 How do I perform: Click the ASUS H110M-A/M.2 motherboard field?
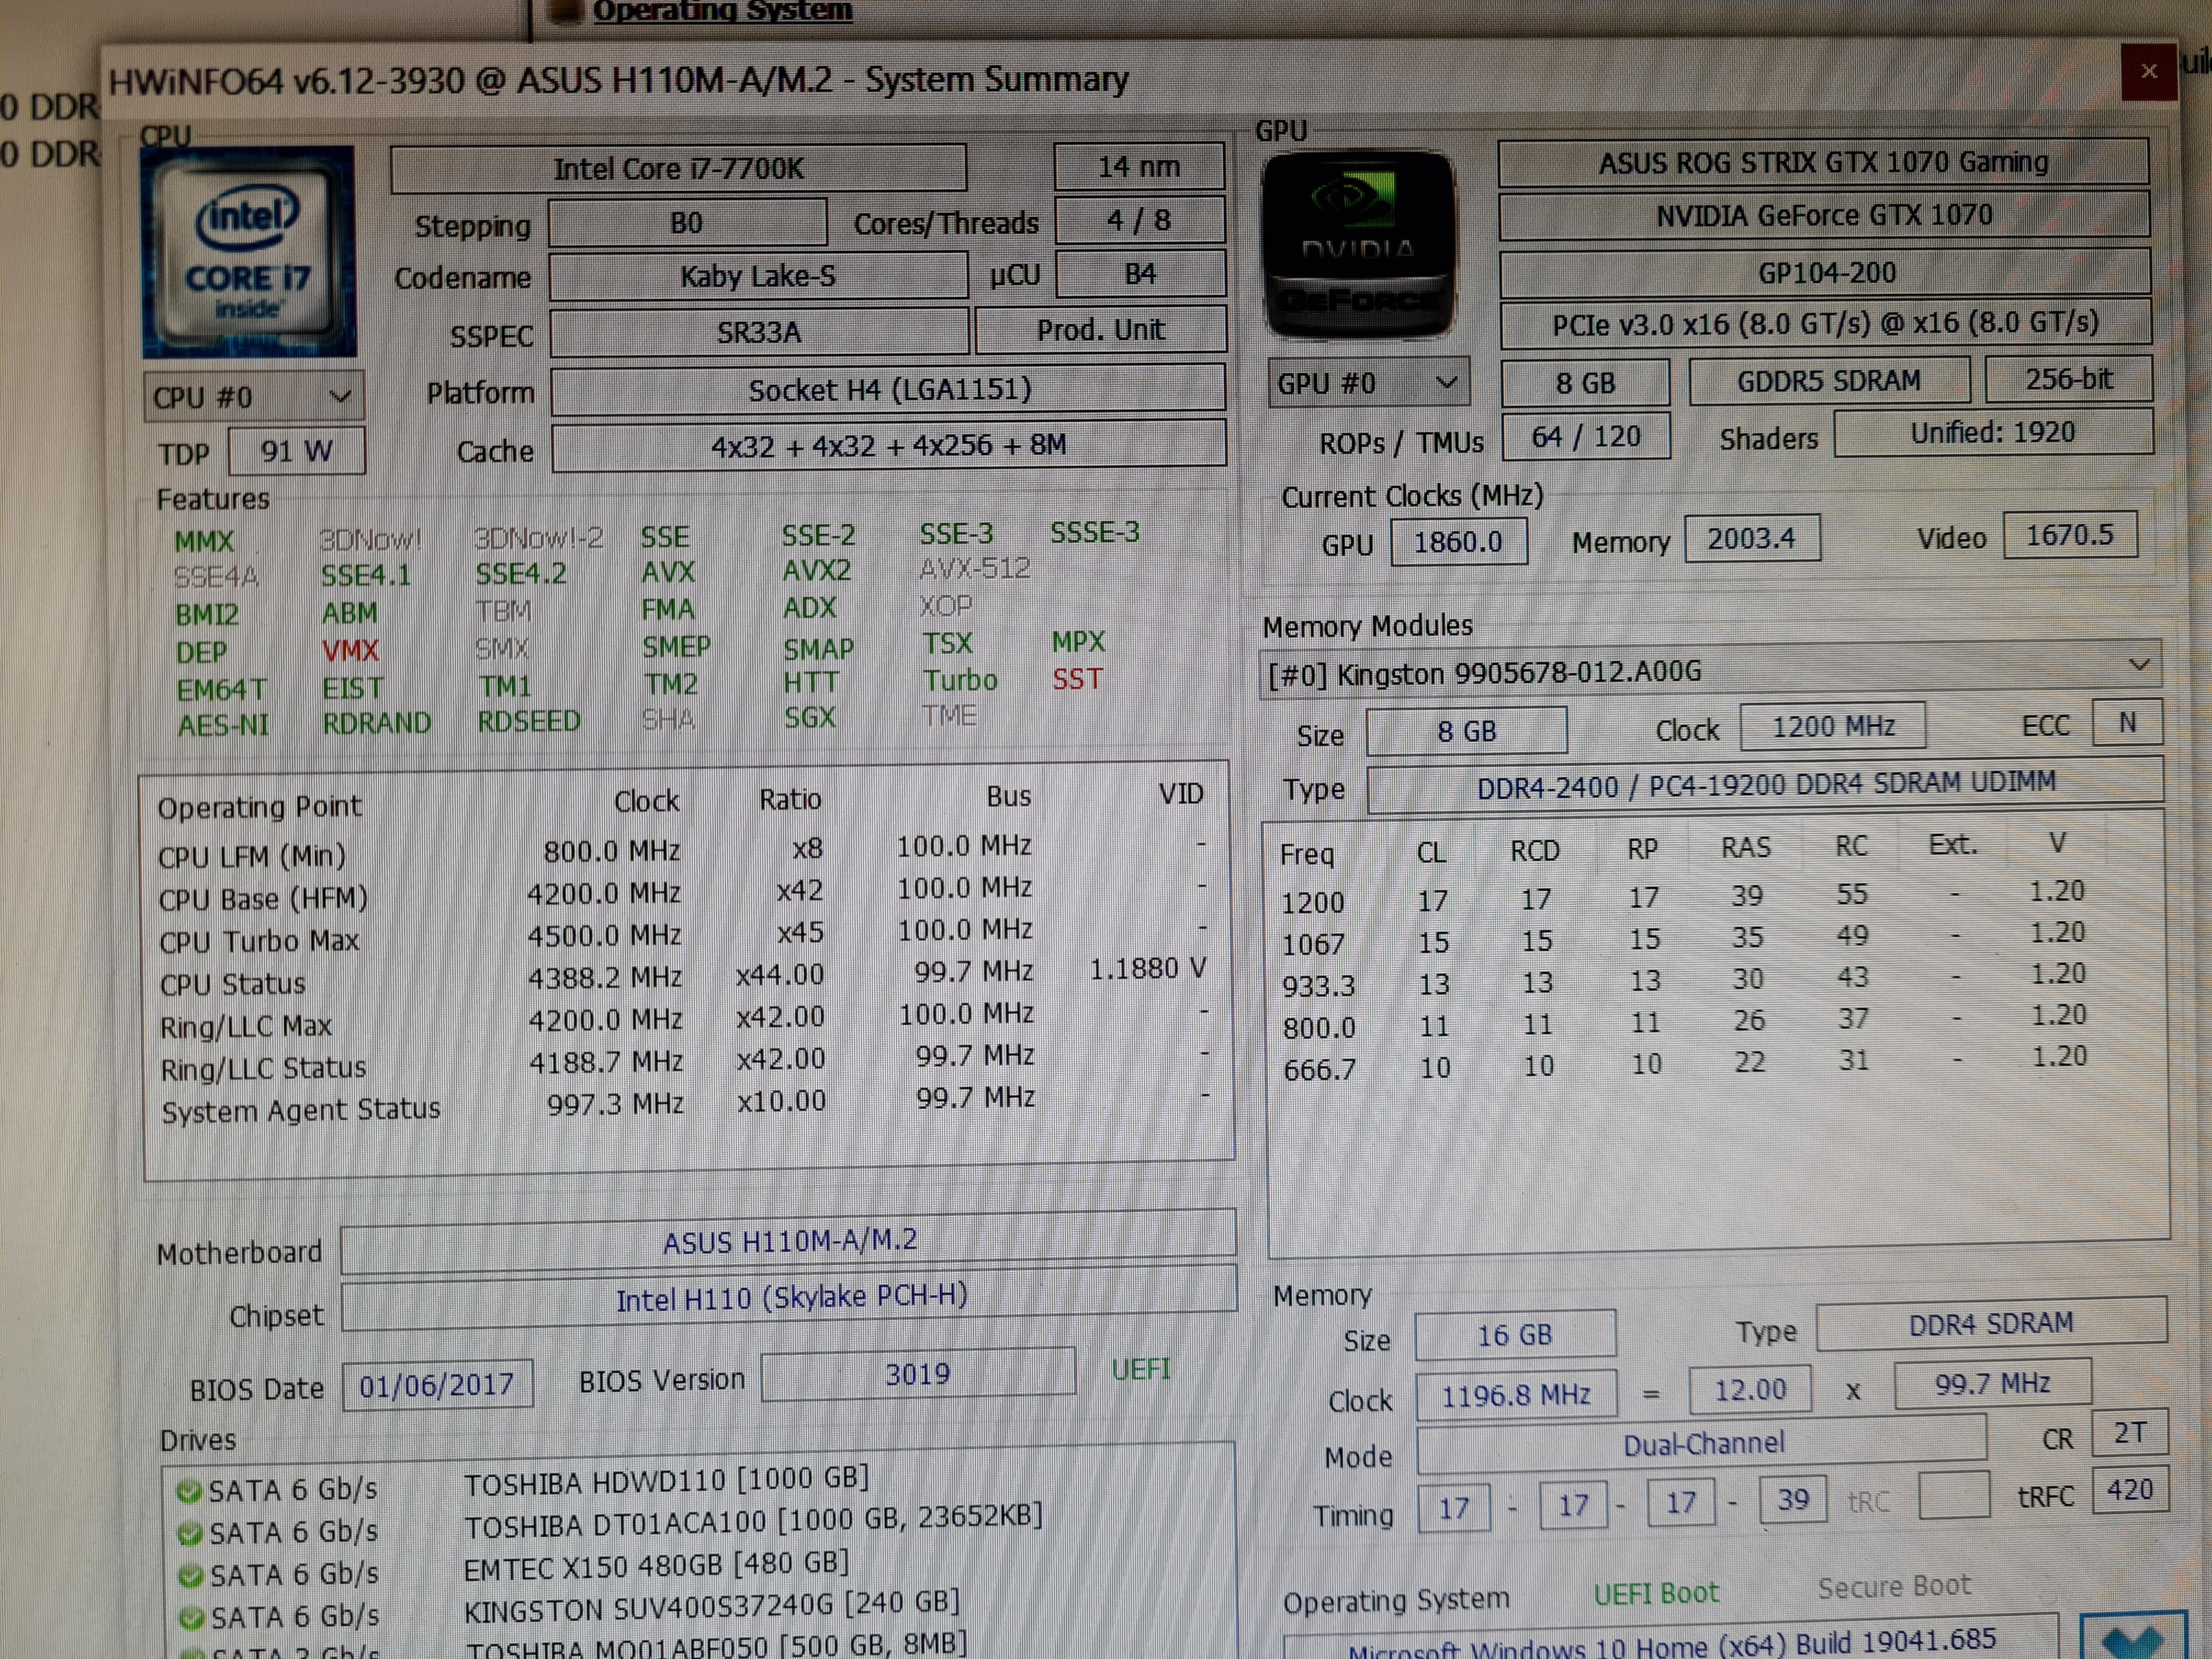pyautogui.click(x=788, y=1241)
